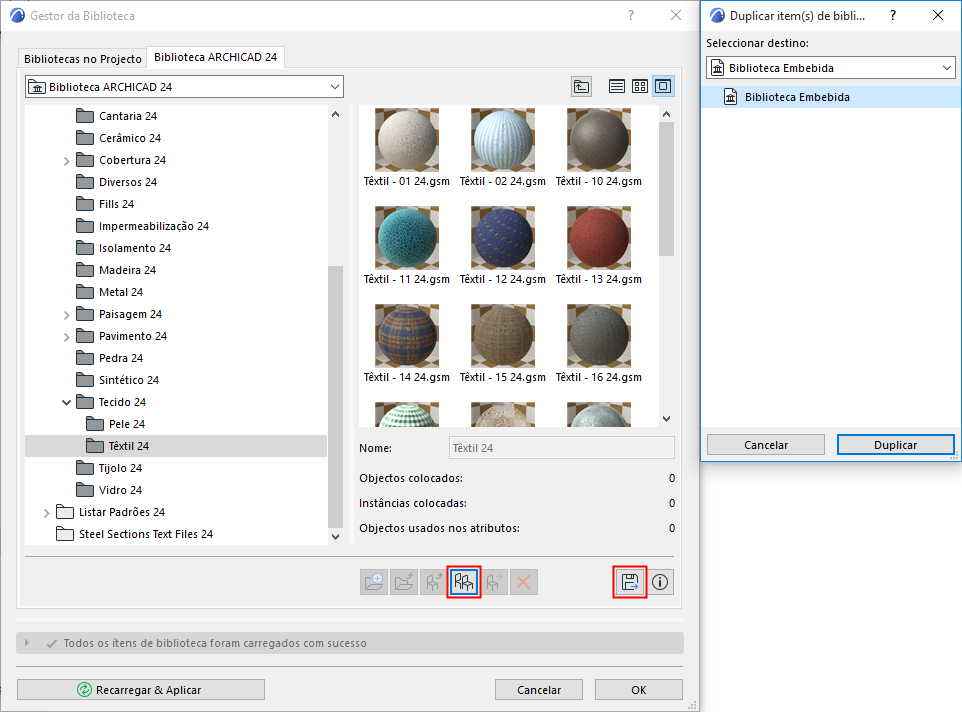
Task: Click help question mark in Duplicar dialog
Action: click(893, 15)
